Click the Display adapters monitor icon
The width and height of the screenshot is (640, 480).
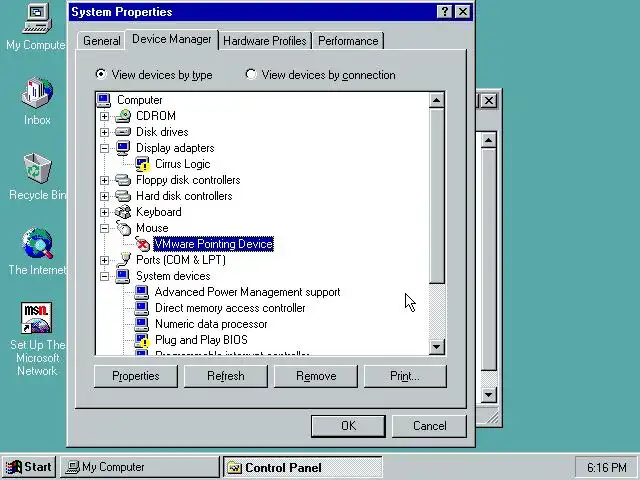pos(122,148)
